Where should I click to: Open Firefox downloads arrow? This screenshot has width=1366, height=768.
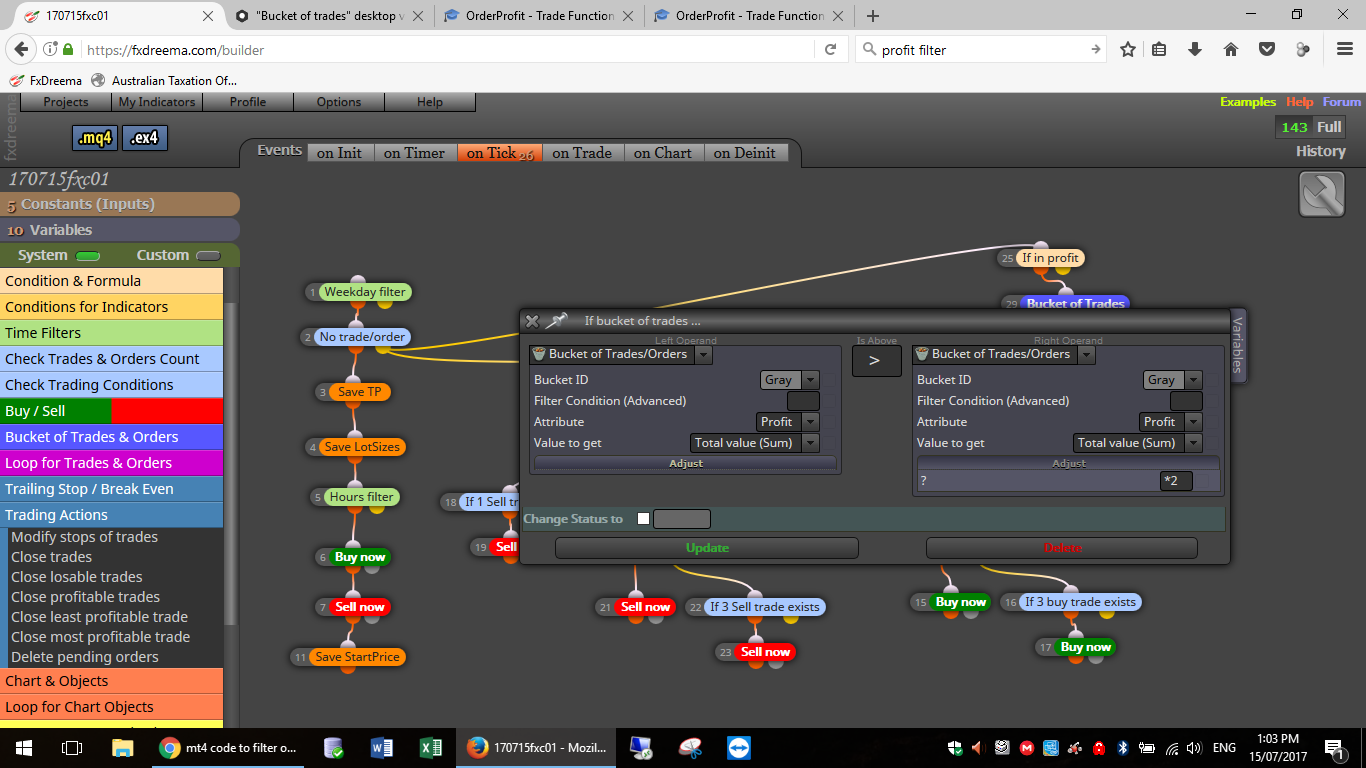pos(1195,49)
